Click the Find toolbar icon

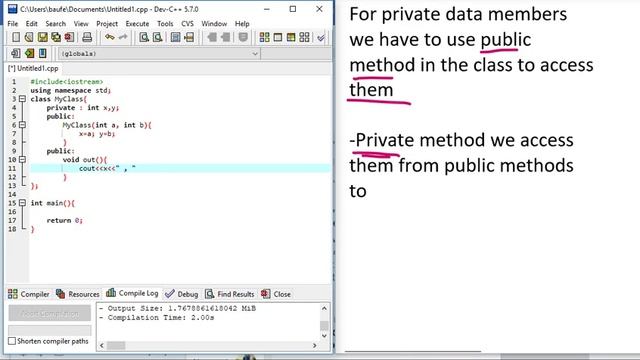(144, 38)
